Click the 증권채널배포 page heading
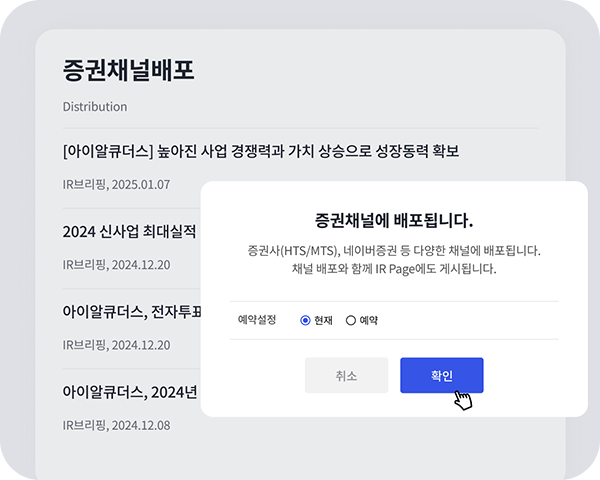 click(x=129, y=70)
